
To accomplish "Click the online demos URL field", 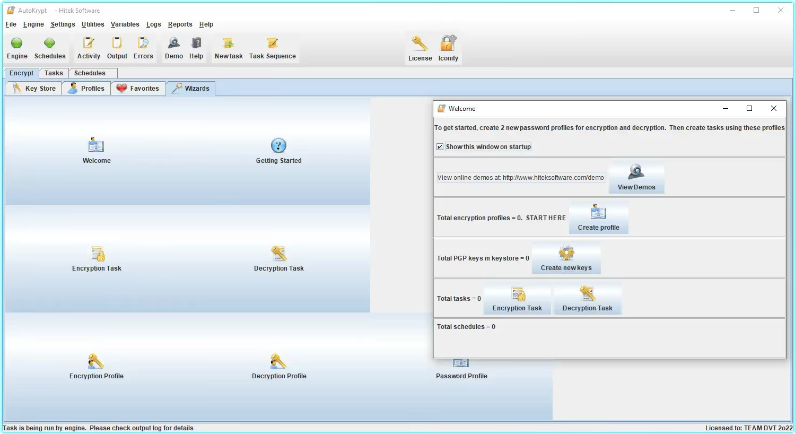I will click(x=521, y=177).
